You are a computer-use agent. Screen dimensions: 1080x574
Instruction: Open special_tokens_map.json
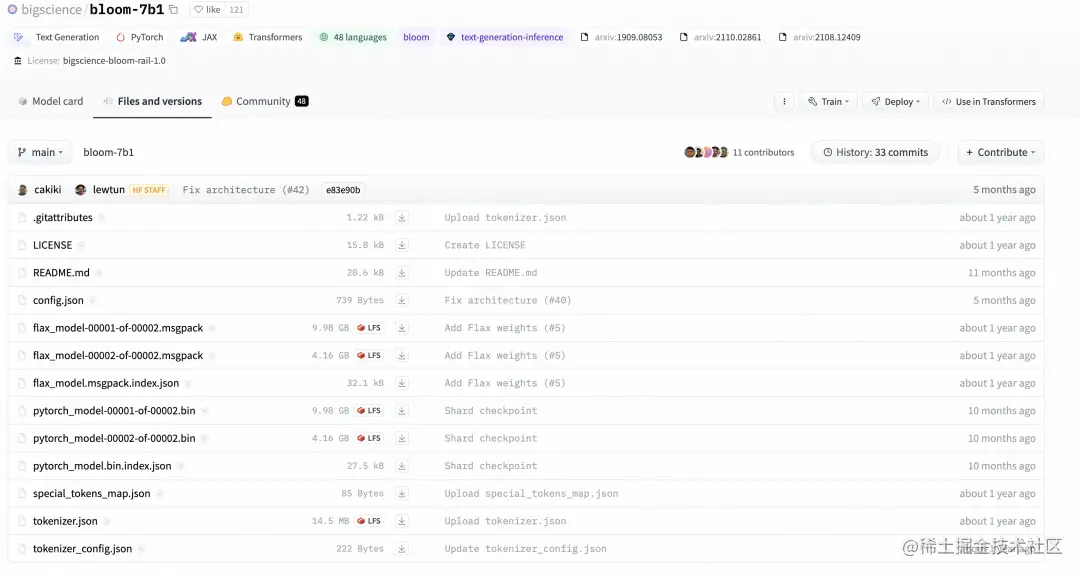pyautogui.click(x=92, y=493)
